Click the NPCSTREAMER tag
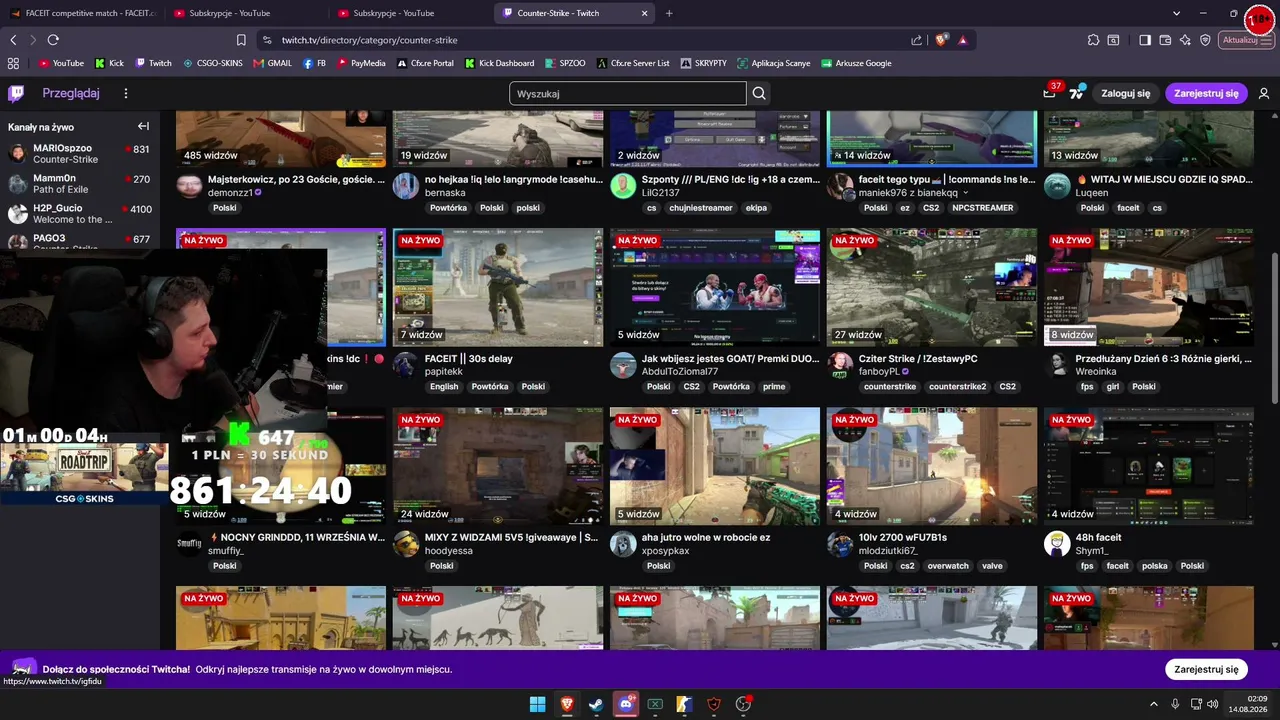 coord(983,208)
